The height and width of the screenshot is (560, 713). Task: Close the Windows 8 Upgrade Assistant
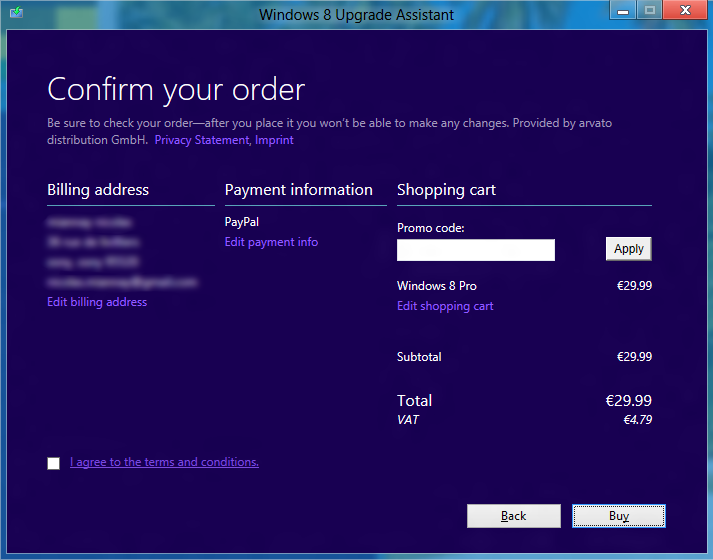coord(685,11)
